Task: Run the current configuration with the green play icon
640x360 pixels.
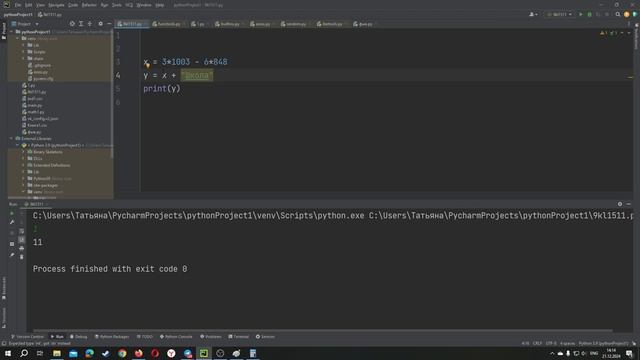Action: pyautogui.click(x=581, y=14)
